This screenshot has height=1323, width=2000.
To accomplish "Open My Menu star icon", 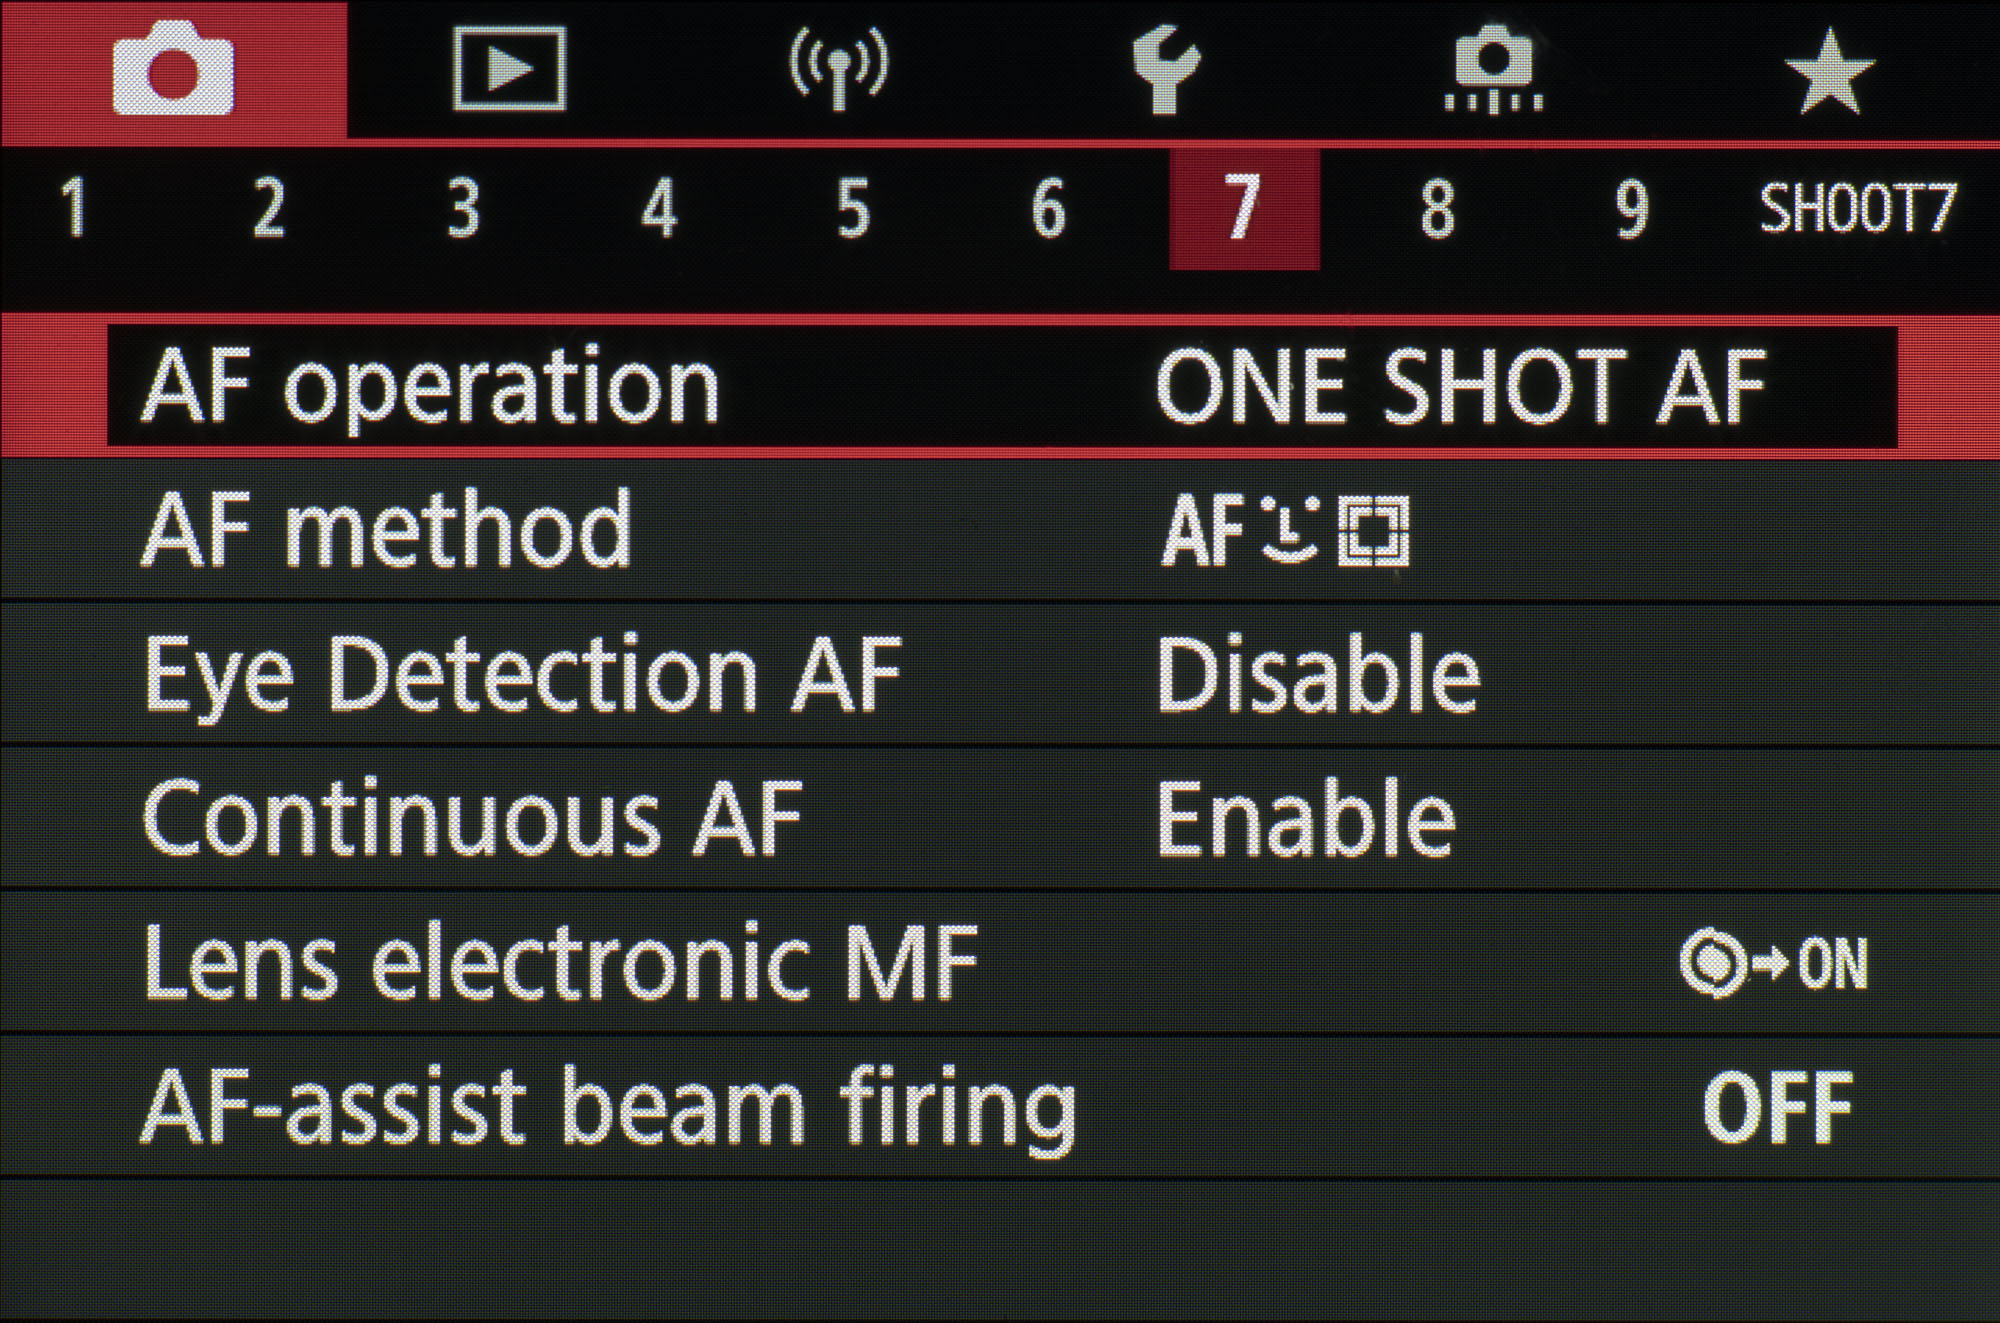I will tap(1829, 70).
